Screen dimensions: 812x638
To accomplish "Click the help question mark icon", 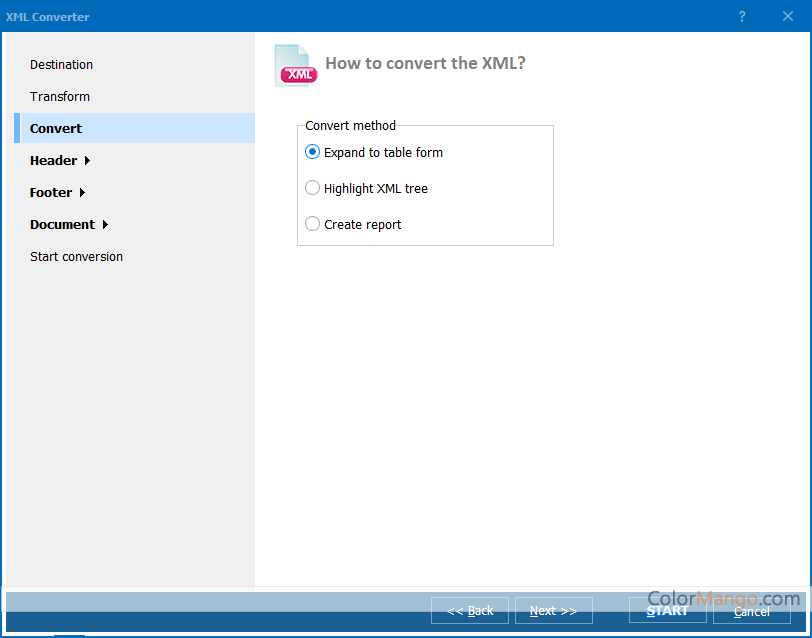I will [742, 16].
